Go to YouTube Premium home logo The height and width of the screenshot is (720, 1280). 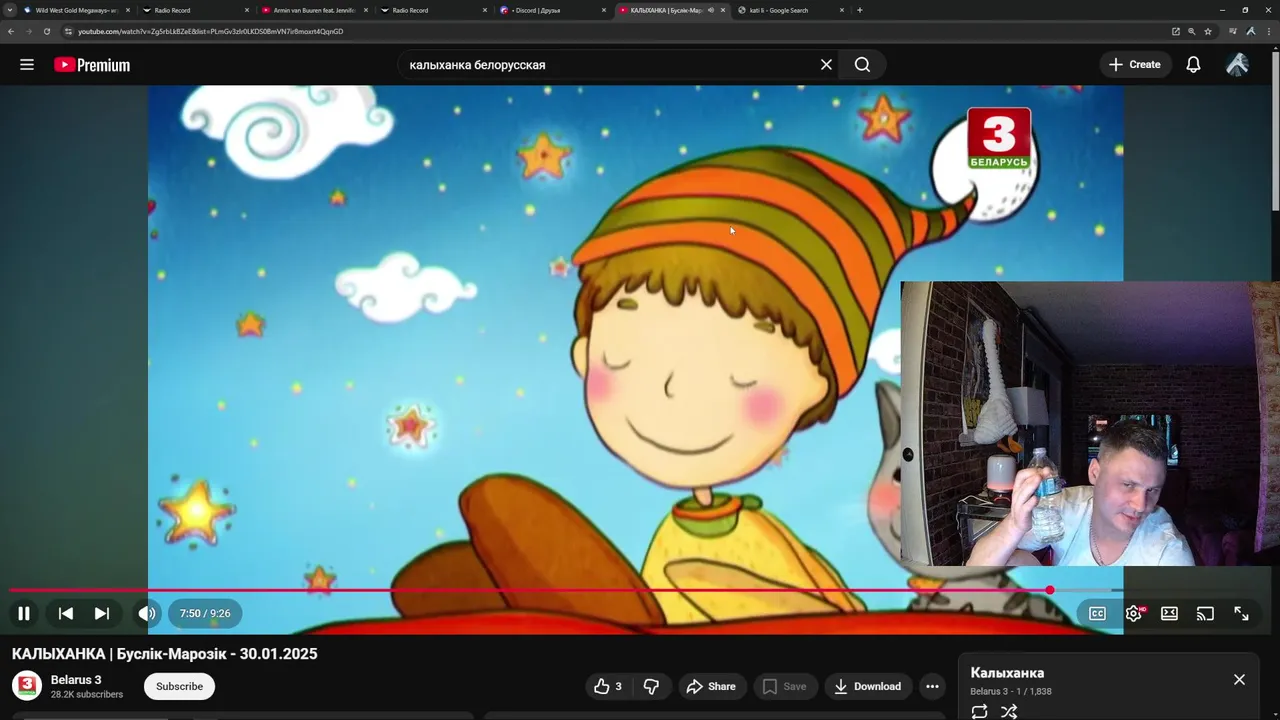tap(92, 65)
